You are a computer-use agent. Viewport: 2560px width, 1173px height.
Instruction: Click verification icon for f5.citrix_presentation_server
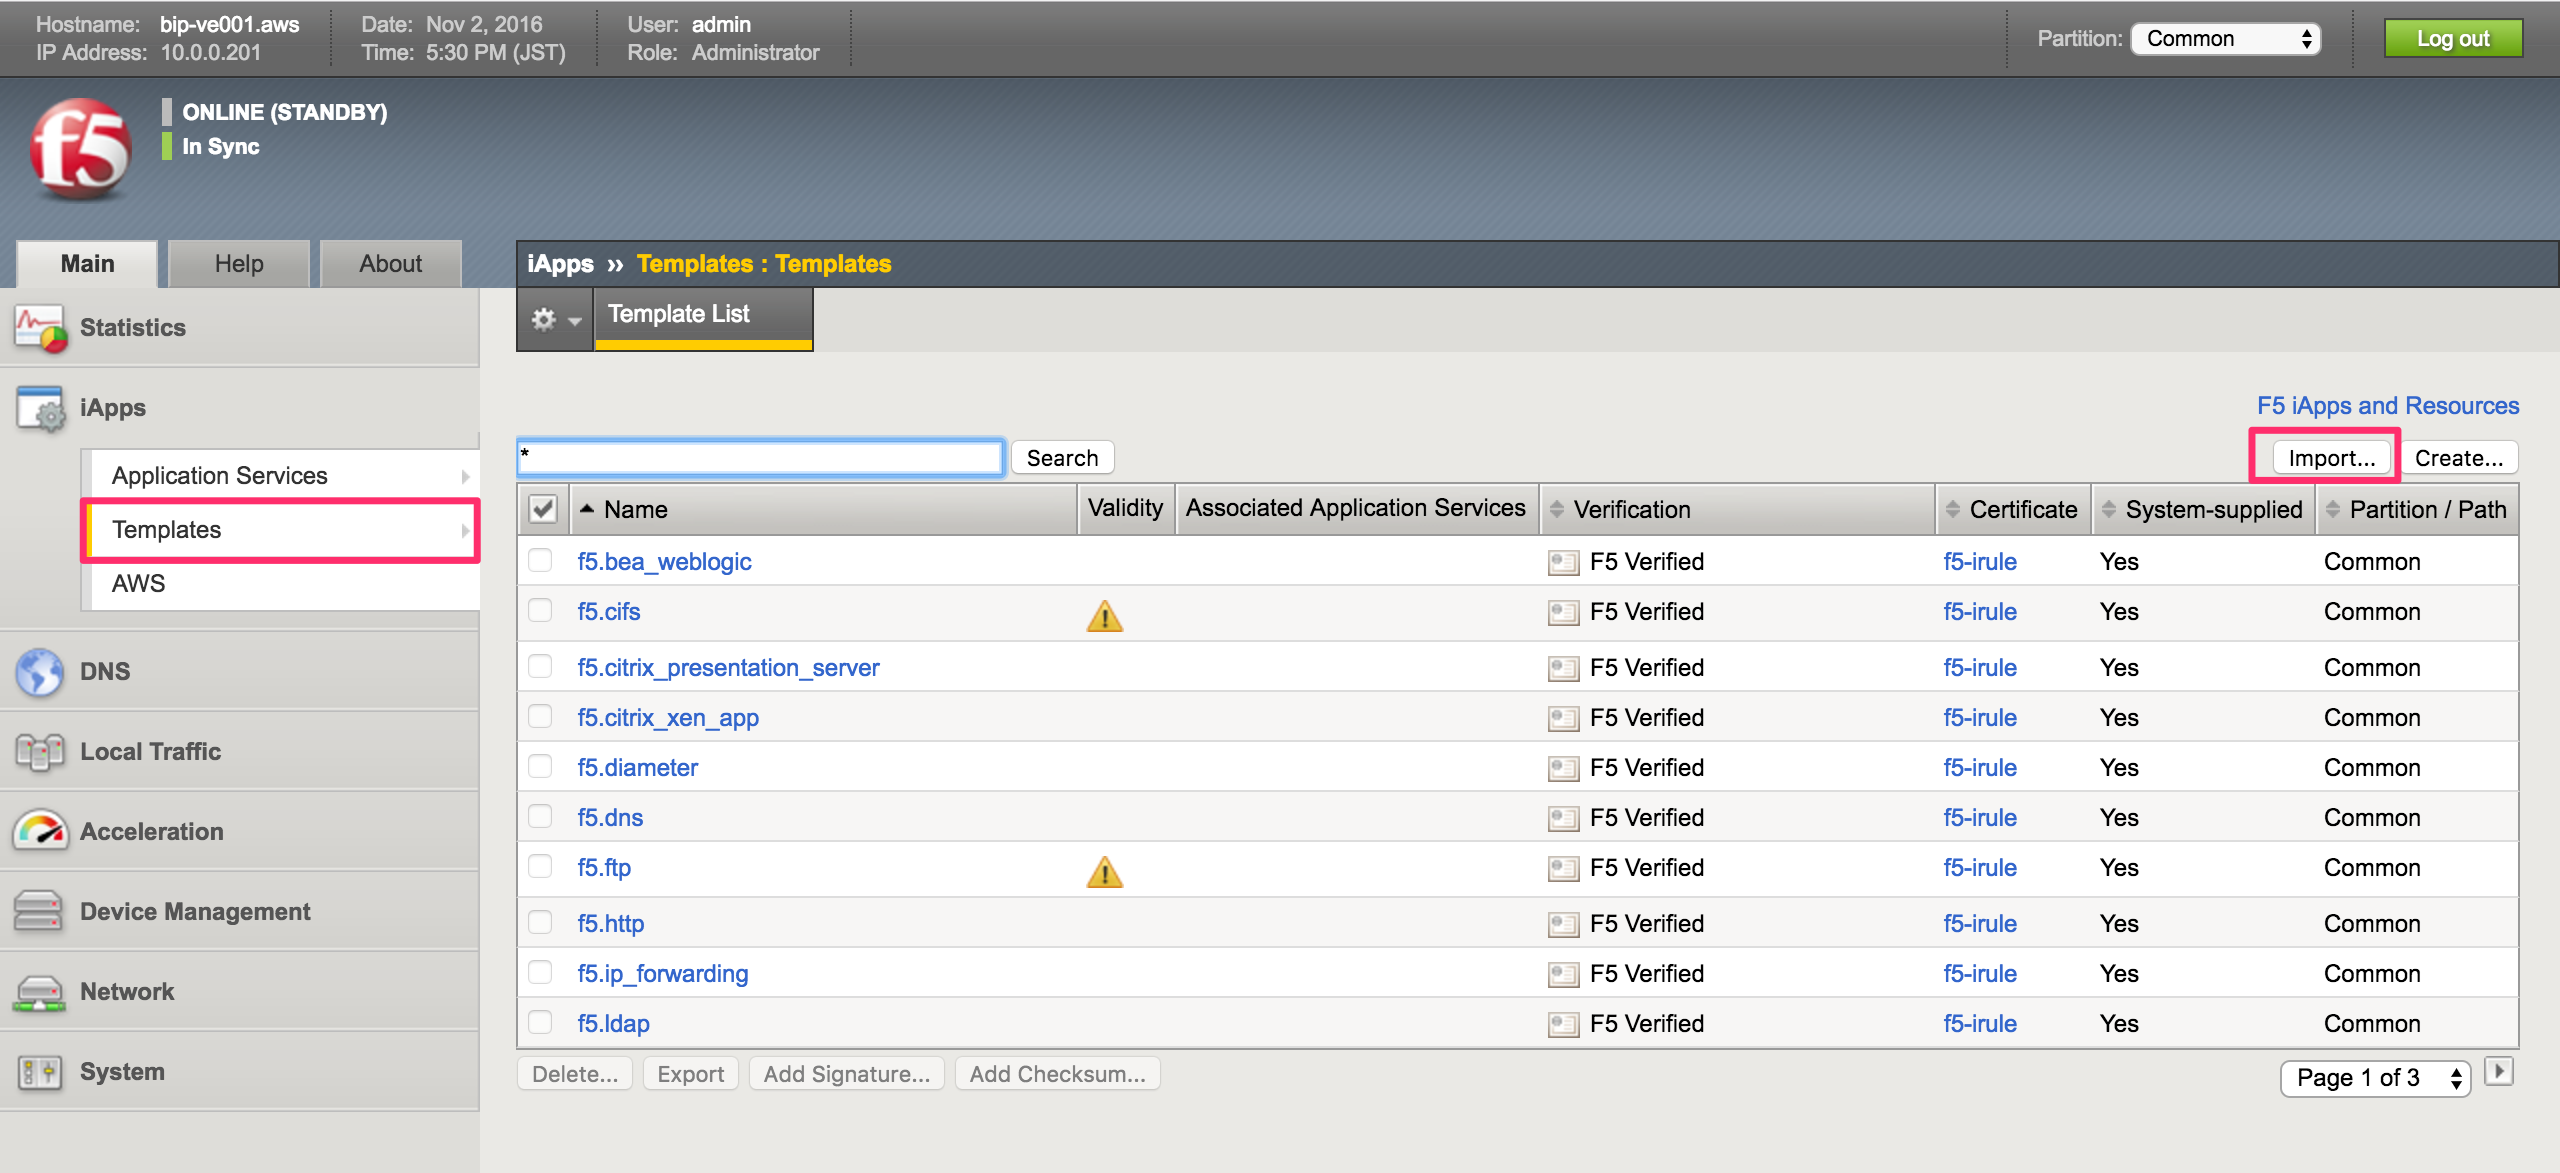coord(1563,668)
